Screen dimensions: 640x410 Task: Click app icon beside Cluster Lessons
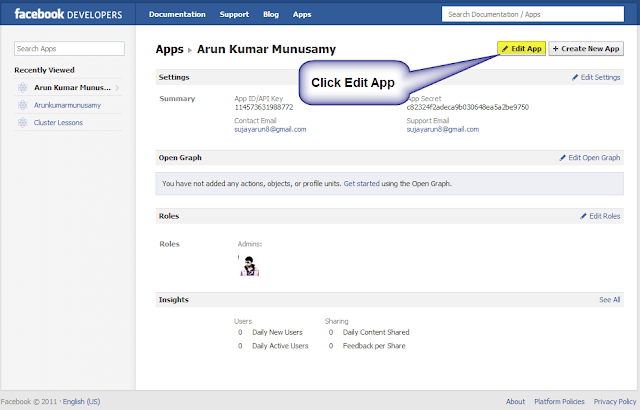click(x=22, y=122)
